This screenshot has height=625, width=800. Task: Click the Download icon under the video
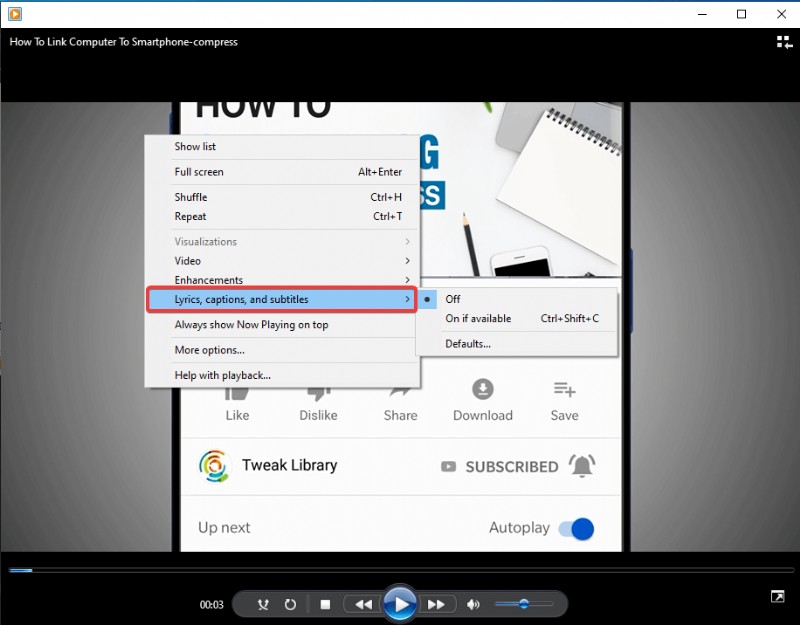[x=483, y=390]
